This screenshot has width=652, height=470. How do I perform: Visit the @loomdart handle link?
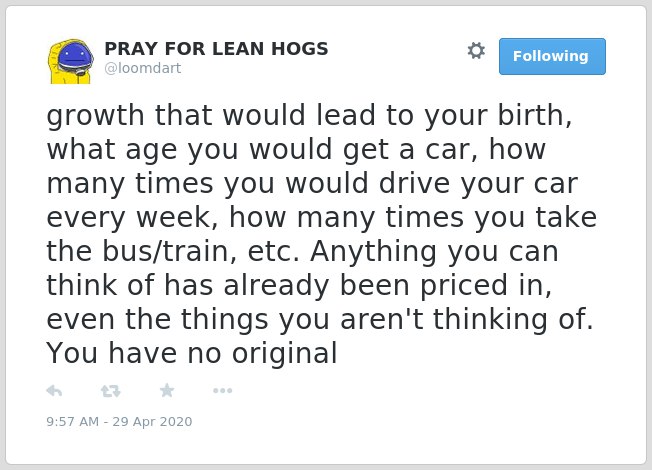143,68
